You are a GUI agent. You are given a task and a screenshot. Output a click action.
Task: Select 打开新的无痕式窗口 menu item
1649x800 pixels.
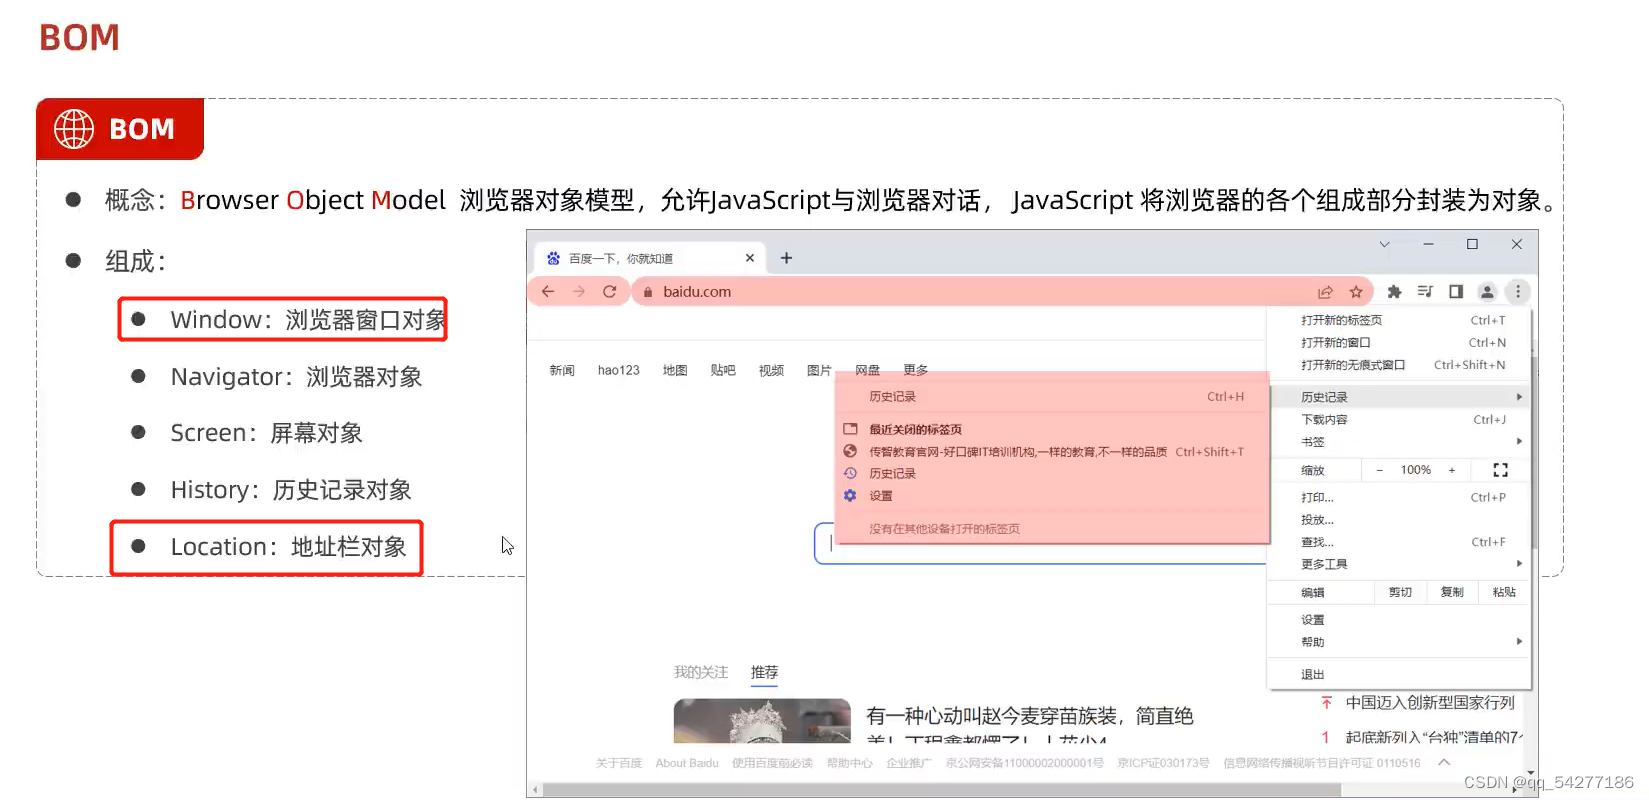pyautogui.click(x=1399, y=365)
